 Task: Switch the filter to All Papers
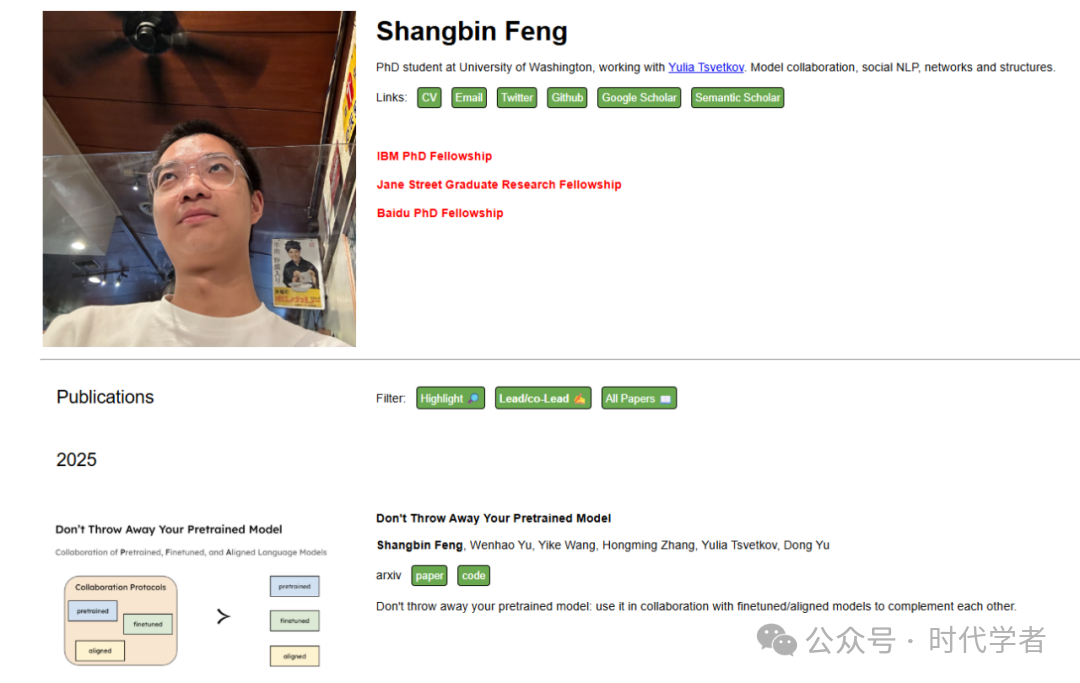[639, 399]
